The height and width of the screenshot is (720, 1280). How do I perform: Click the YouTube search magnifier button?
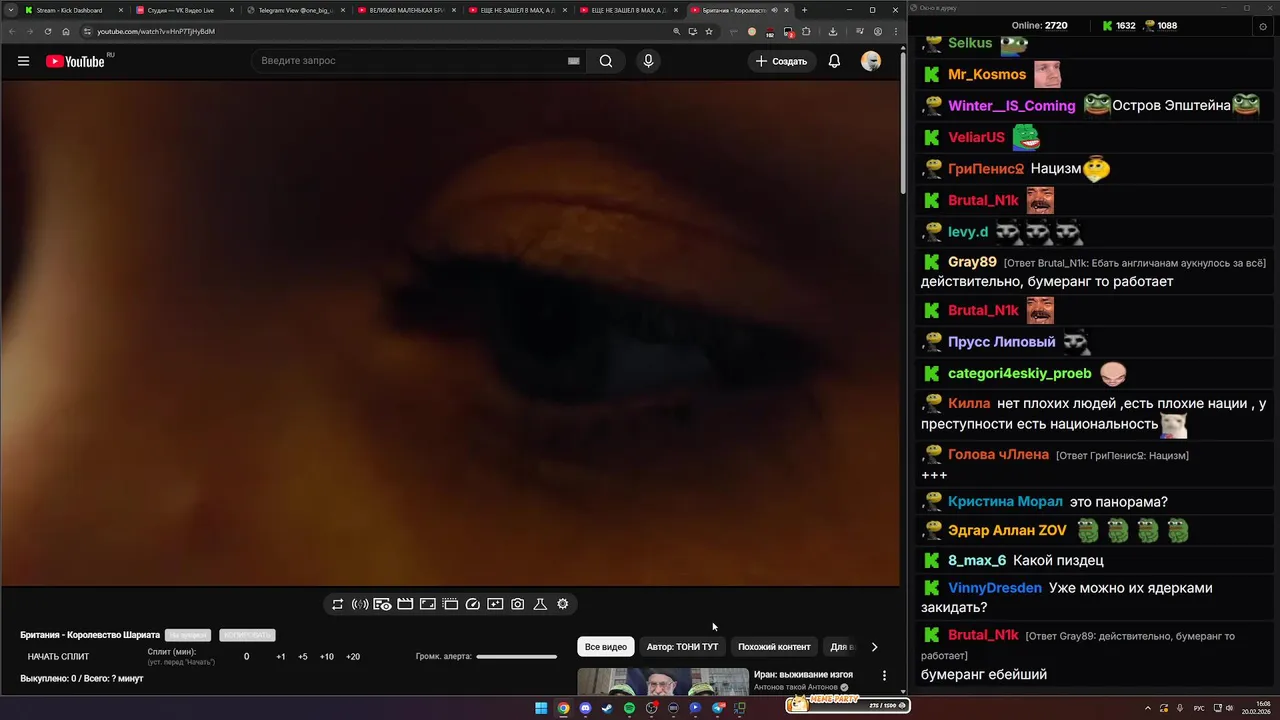coord(606,61)
